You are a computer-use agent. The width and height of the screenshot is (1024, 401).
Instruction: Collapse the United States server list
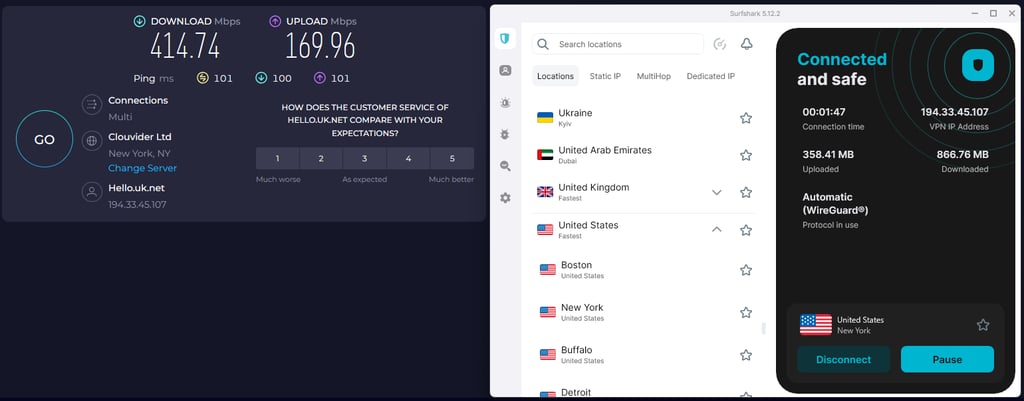pos(716,230)
